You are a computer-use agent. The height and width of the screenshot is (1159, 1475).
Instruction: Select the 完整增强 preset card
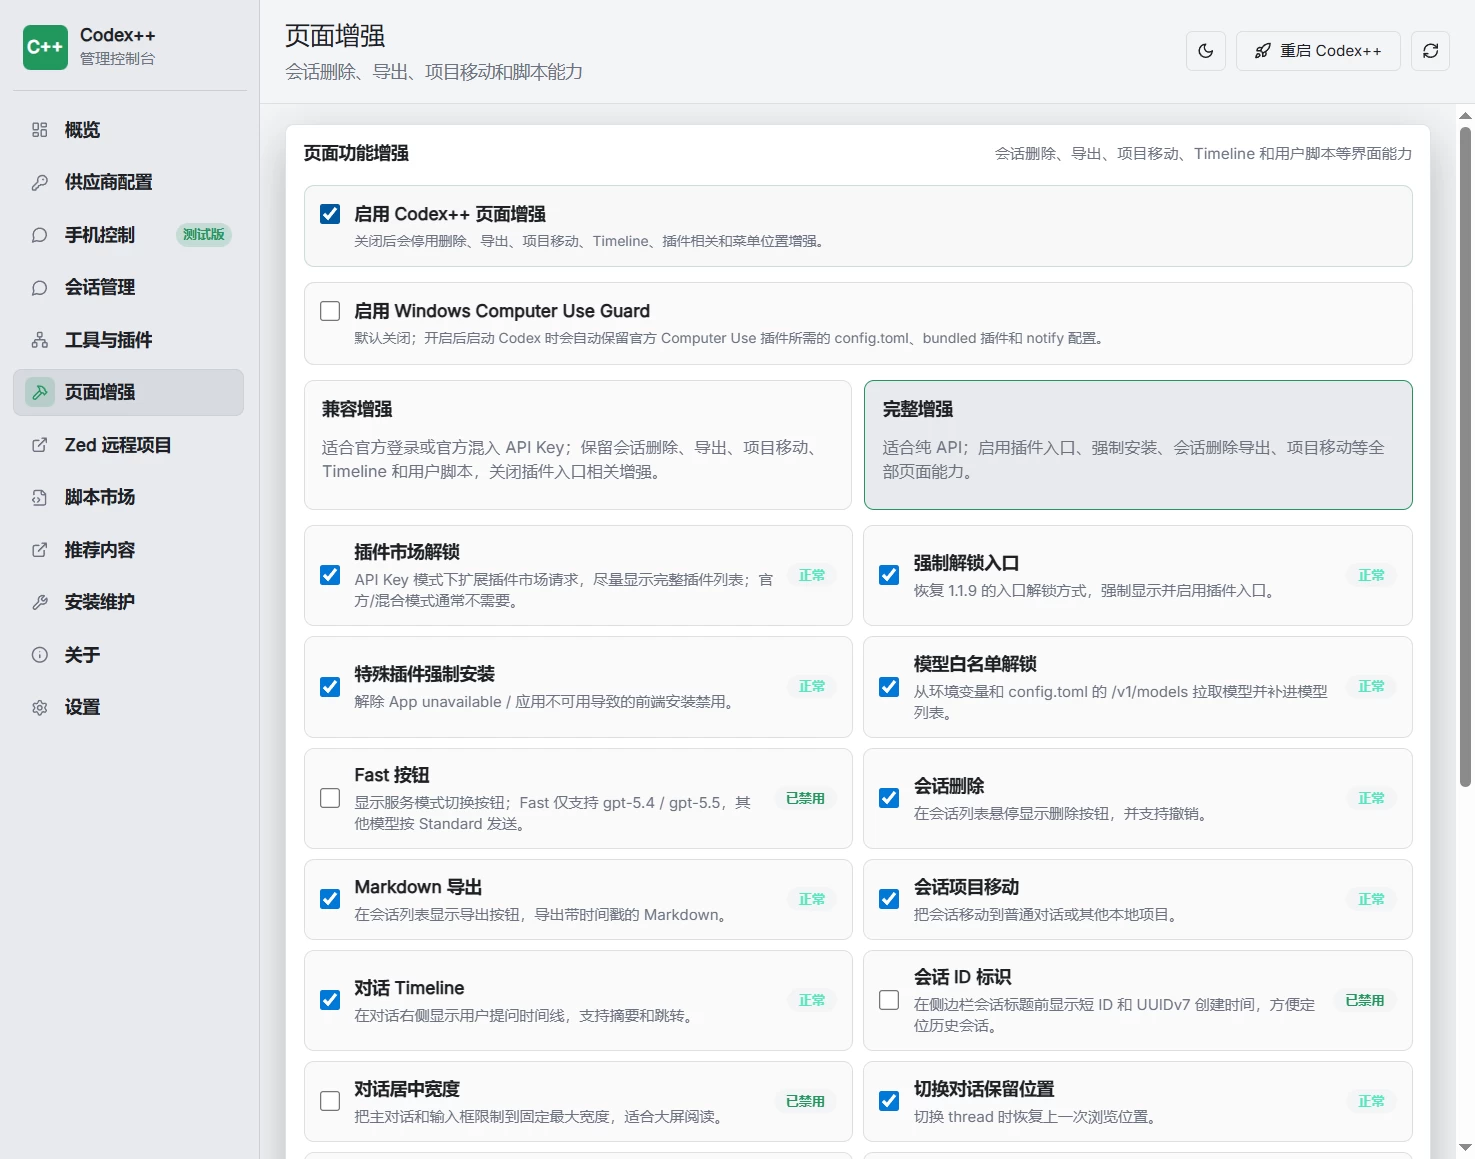point(1138,445)
